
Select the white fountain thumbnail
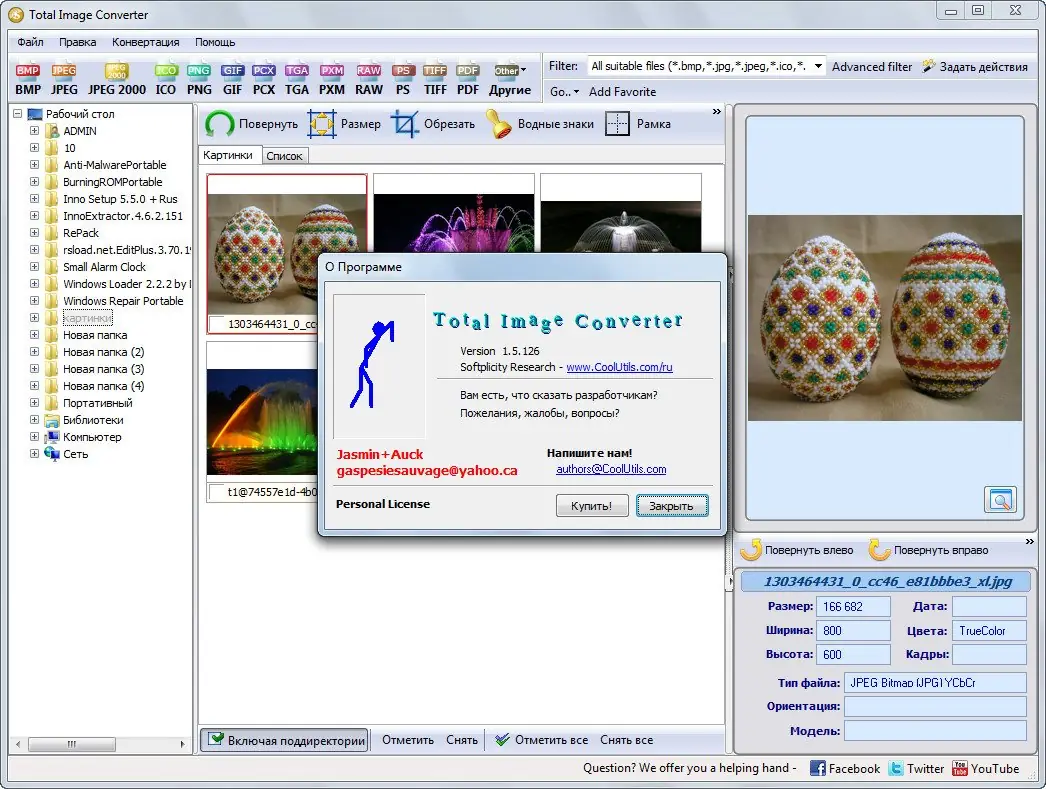(620, 213)
